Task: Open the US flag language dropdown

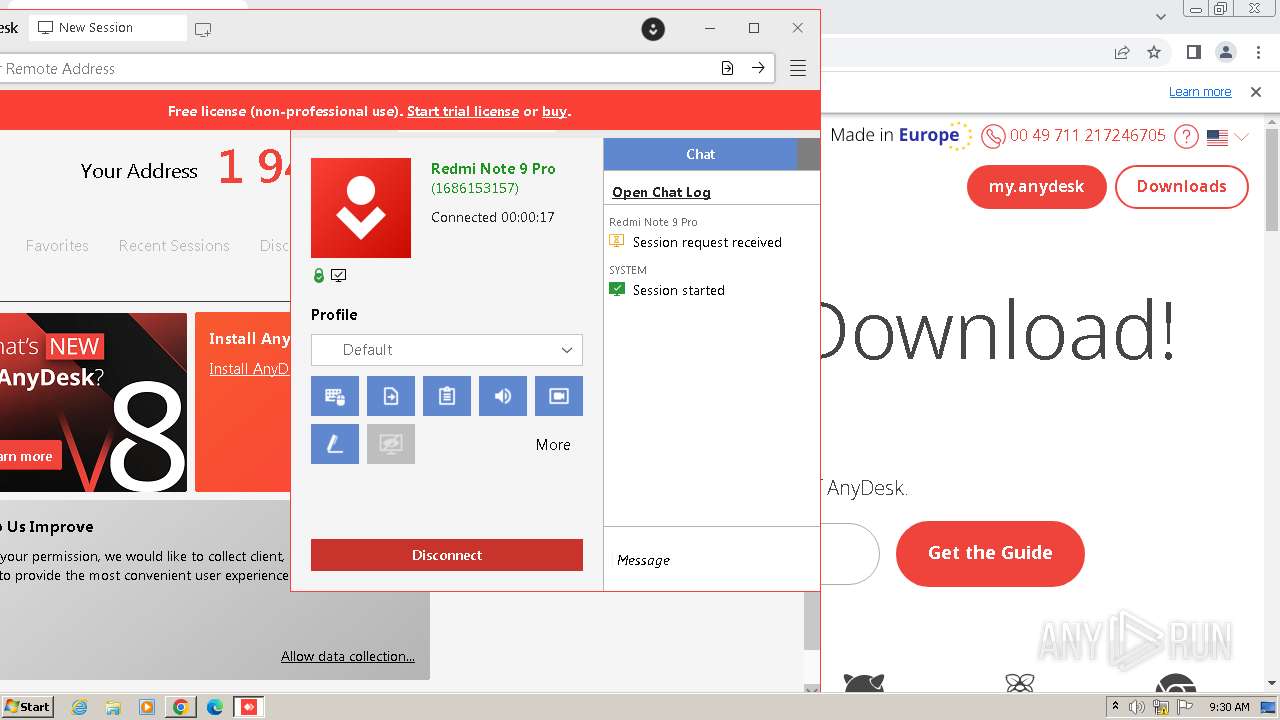Action: (x=1228, y=137)
